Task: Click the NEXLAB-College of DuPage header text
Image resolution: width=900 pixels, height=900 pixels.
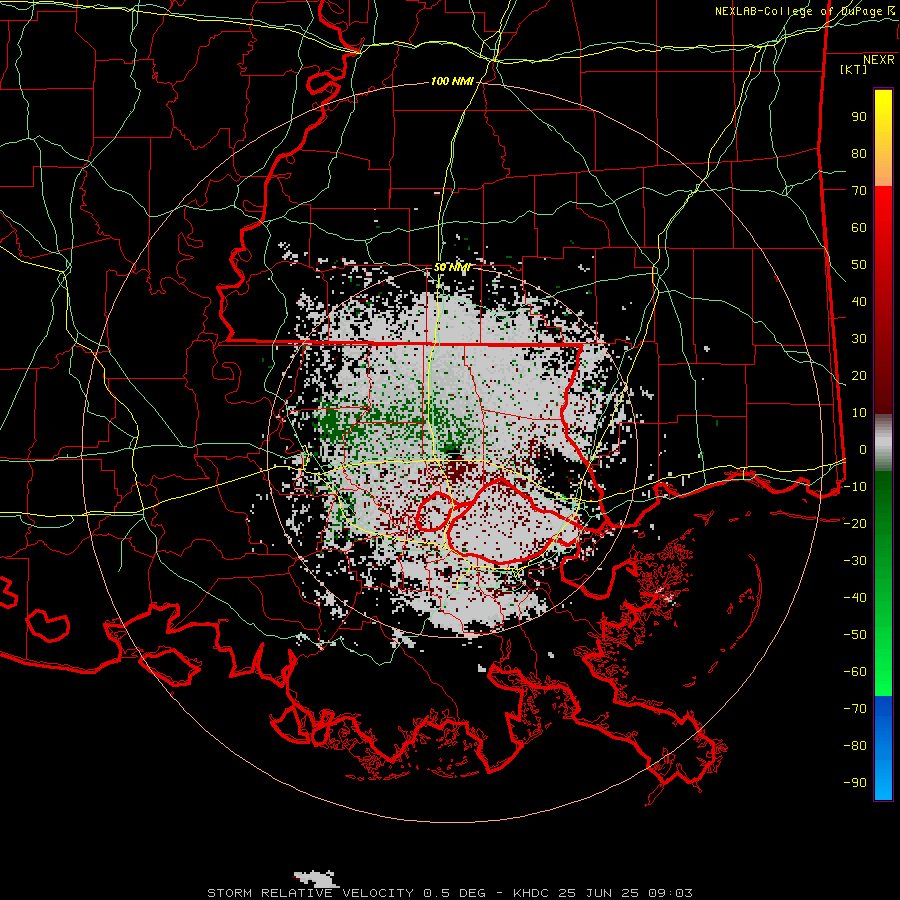Action: (798, 11)
